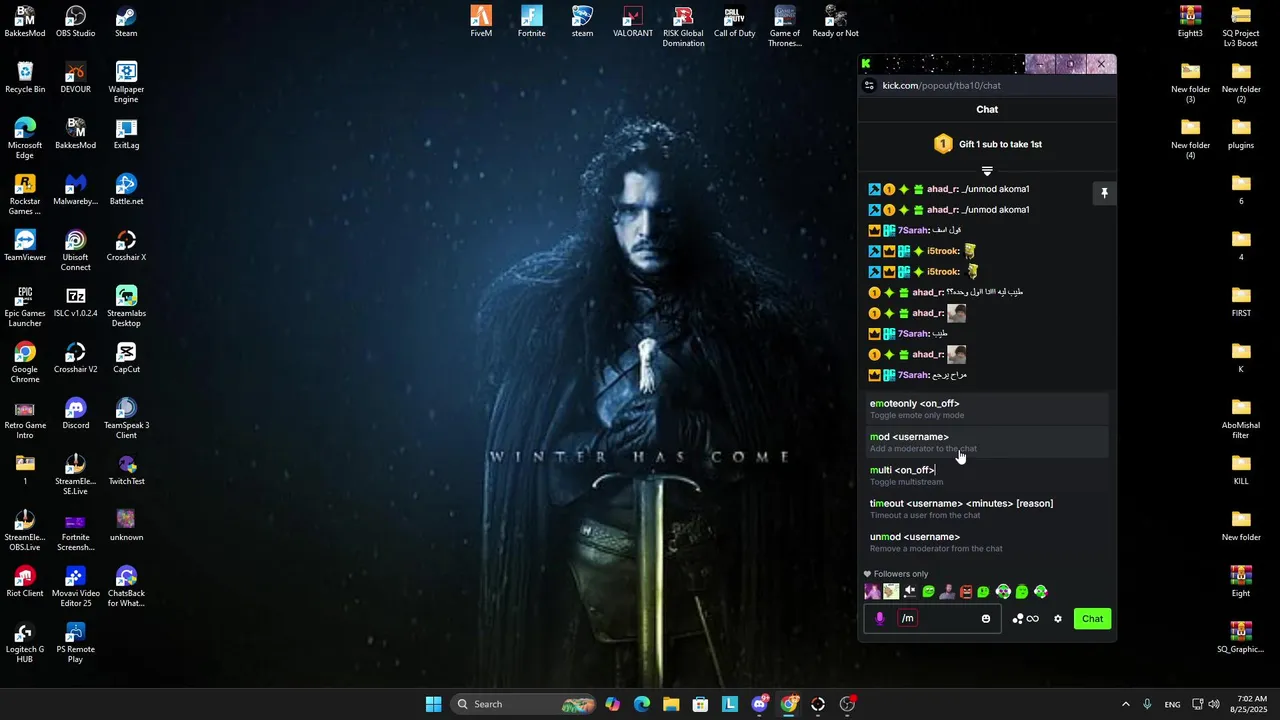Click first ahad_r /unmod akoma1 message username

(x=942, y=189)
